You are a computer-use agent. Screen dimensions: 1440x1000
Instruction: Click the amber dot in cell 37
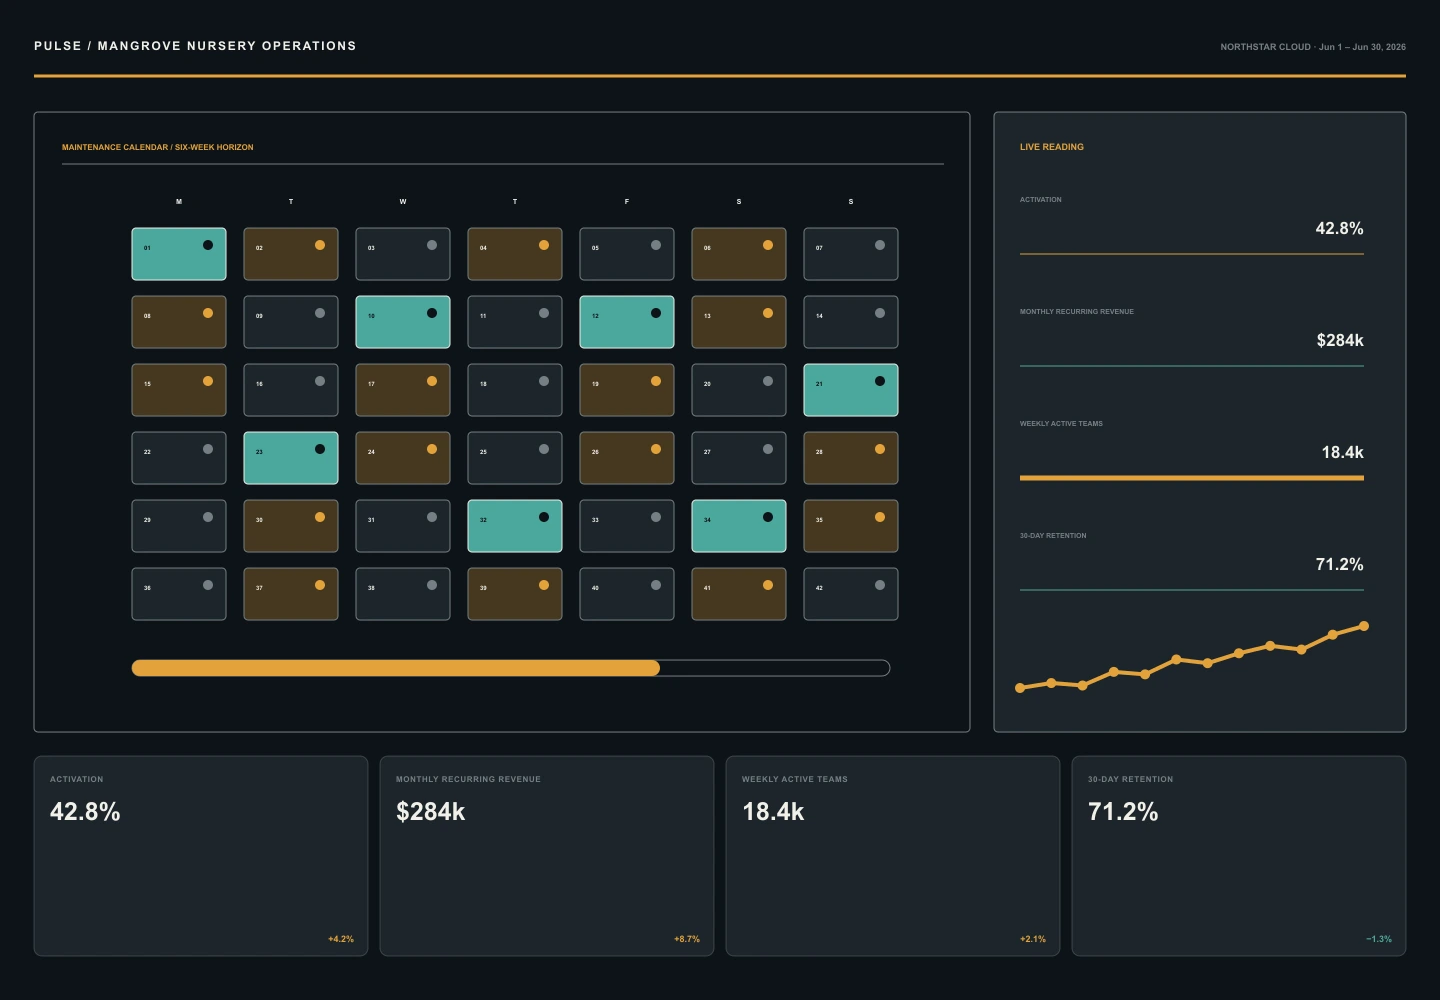[320, 585]
